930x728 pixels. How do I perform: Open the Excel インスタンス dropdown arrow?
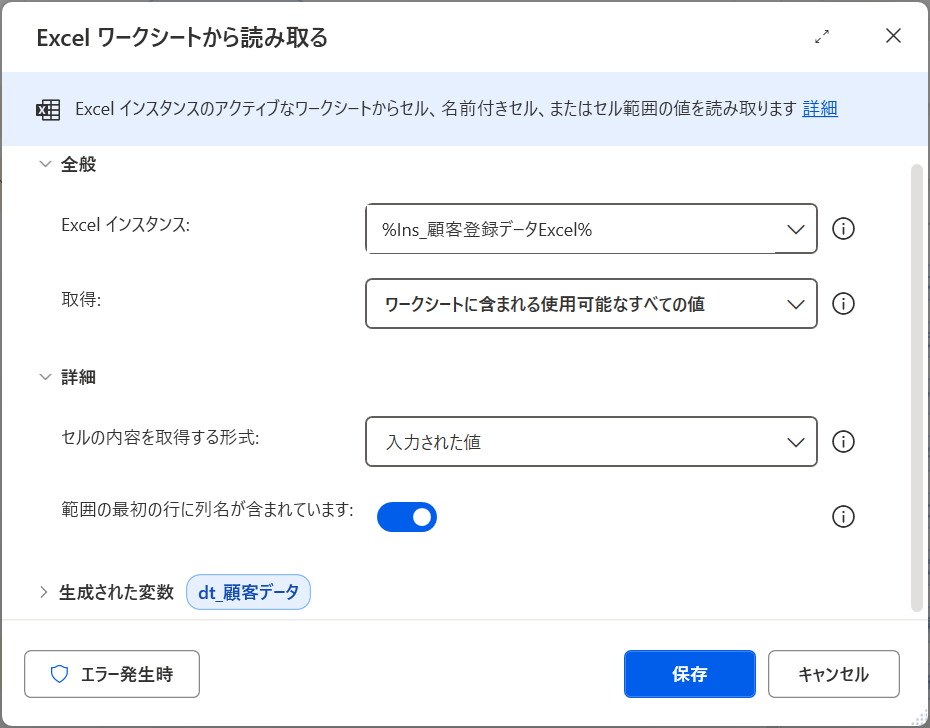coord(796,229)
